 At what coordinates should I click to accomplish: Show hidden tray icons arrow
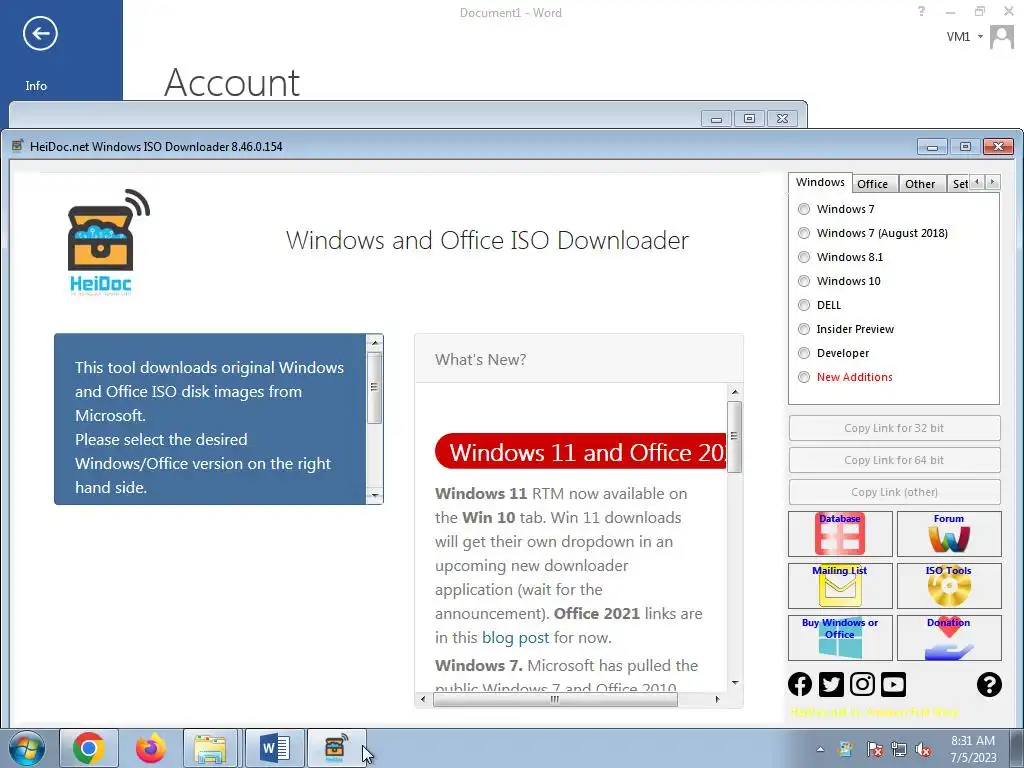click(820, 749)
